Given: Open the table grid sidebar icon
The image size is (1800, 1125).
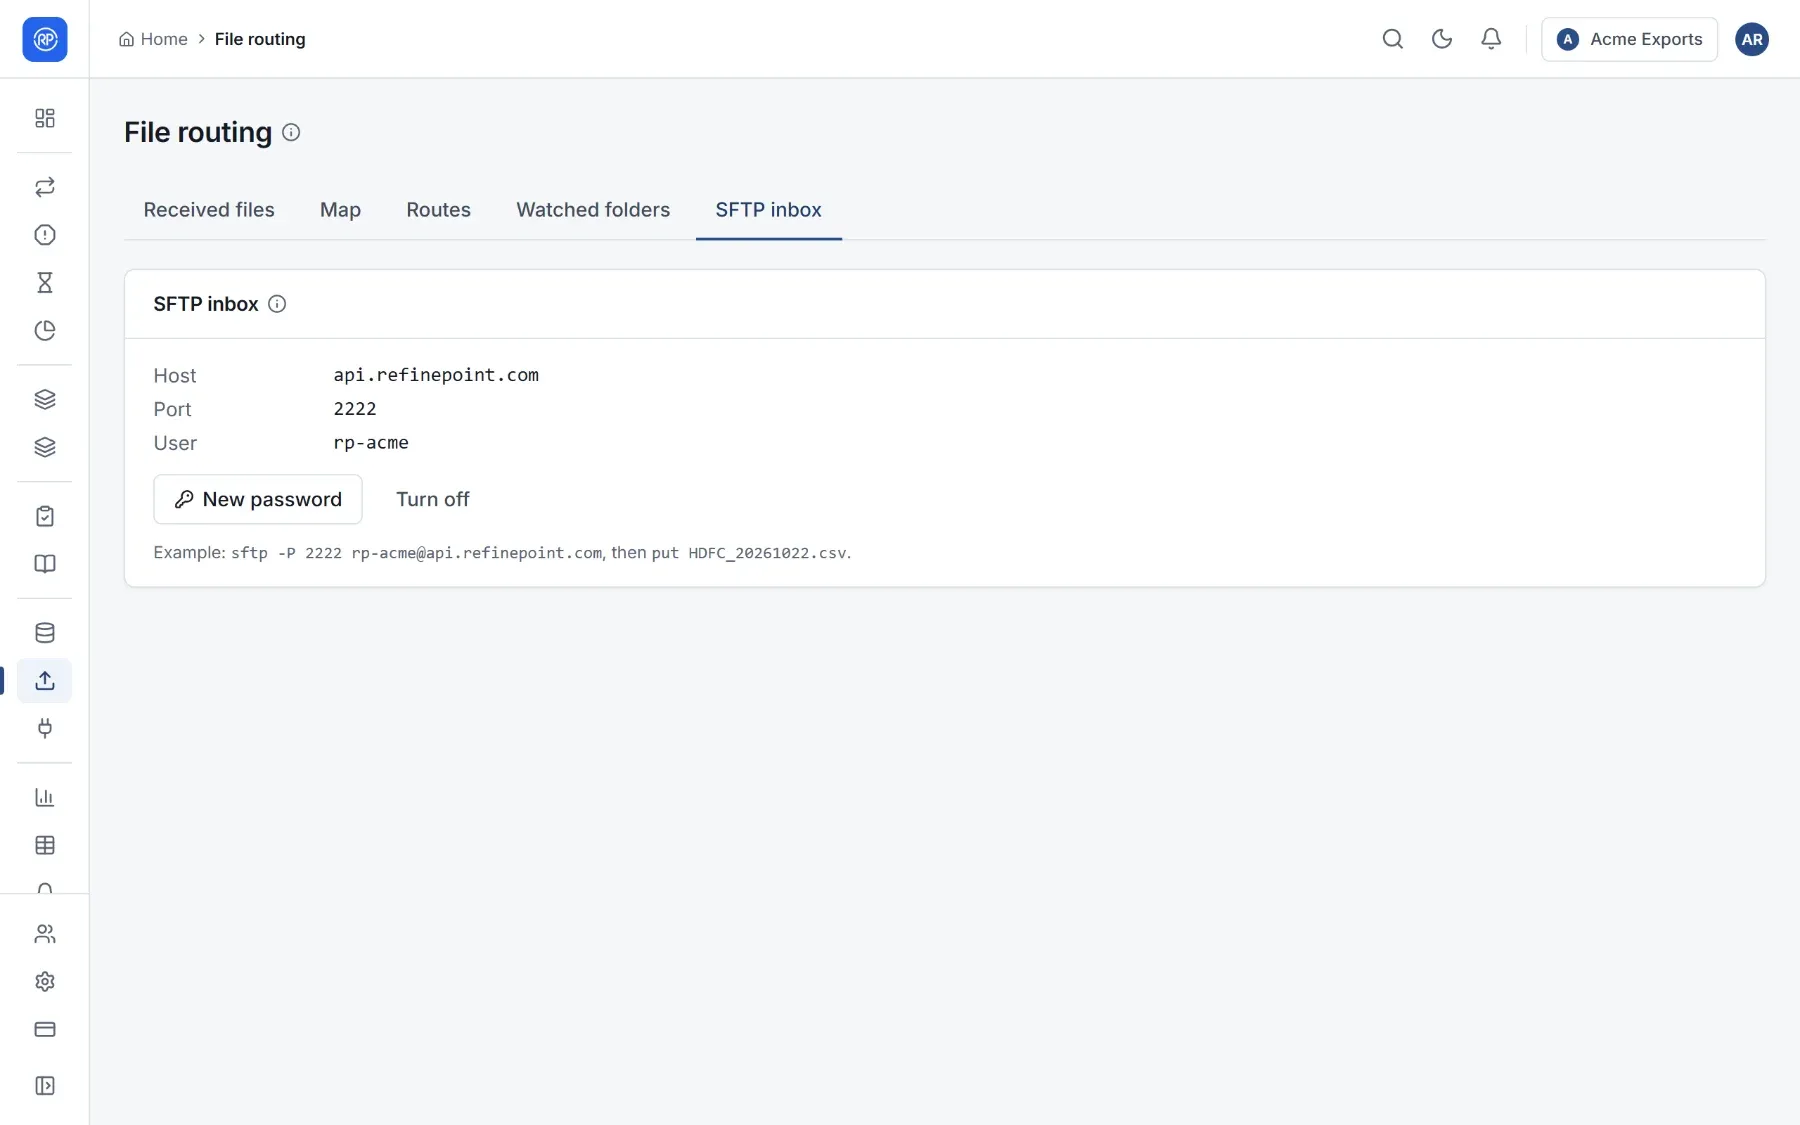Looking at the screenshot, I should pos(45,845).
